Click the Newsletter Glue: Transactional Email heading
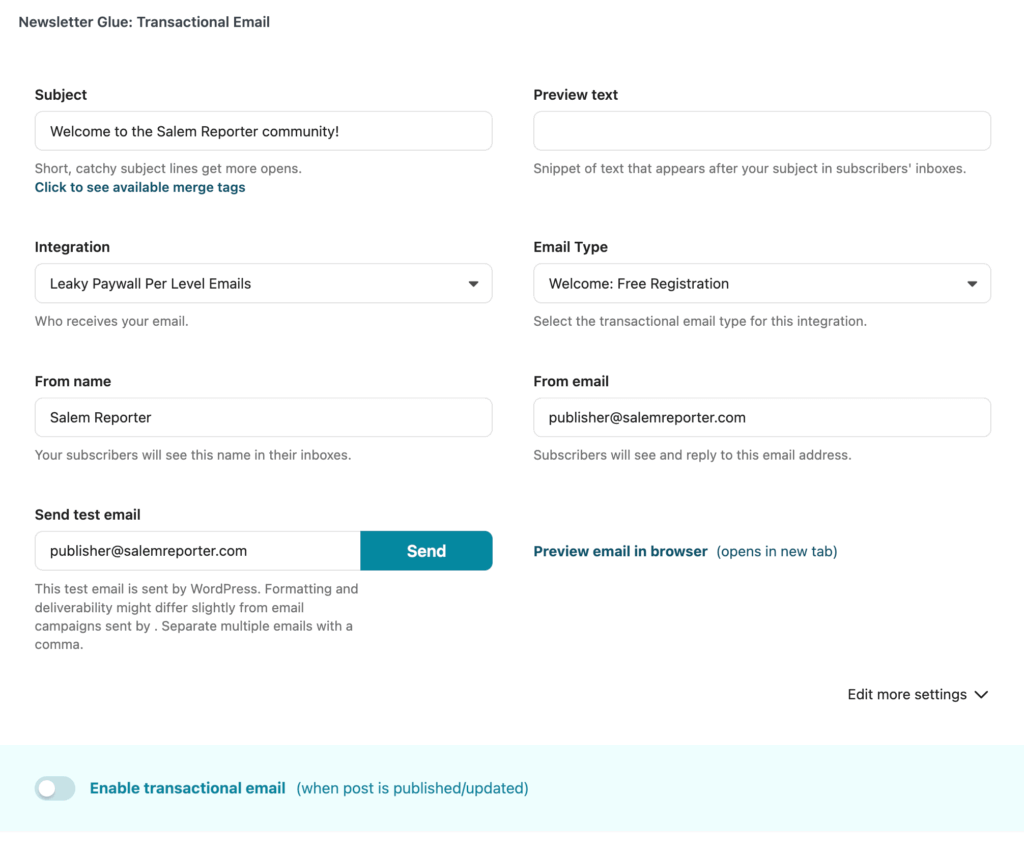The width and height of the screenshot is (1024, 852). (144, 22)
